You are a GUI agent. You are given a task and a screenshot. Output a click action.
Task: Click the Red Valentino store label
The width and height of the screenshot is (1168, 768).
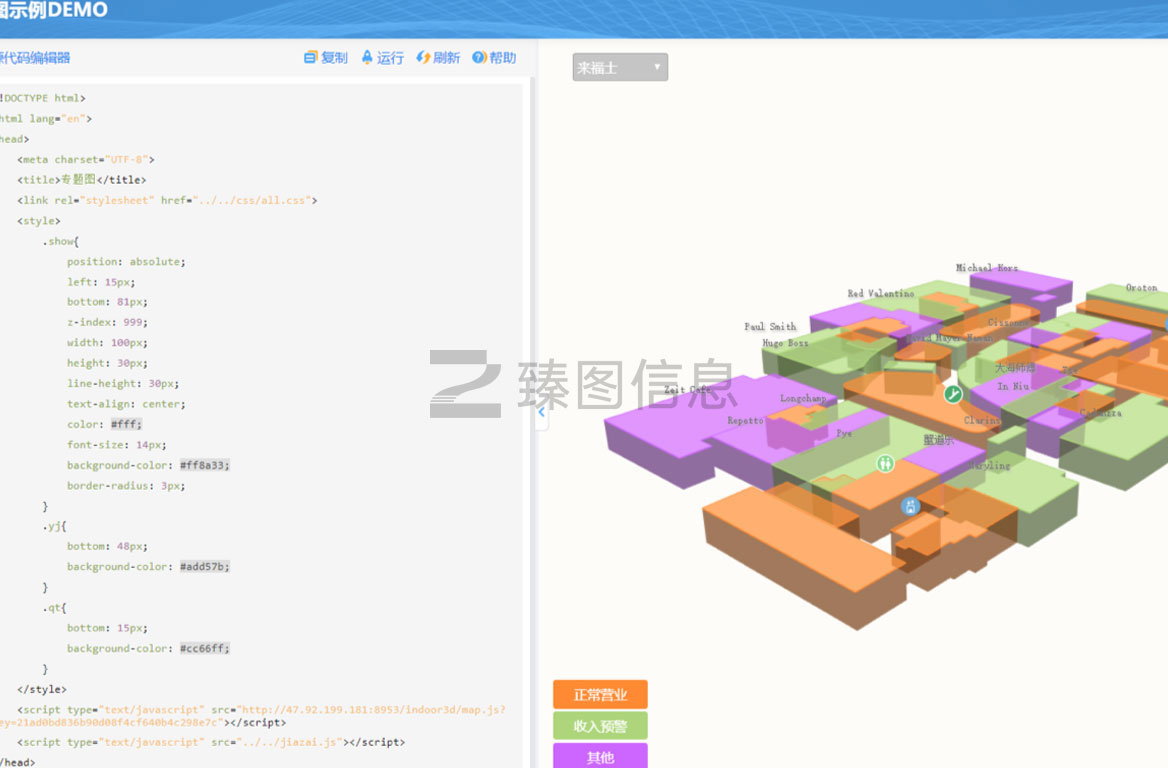(880, 294)
